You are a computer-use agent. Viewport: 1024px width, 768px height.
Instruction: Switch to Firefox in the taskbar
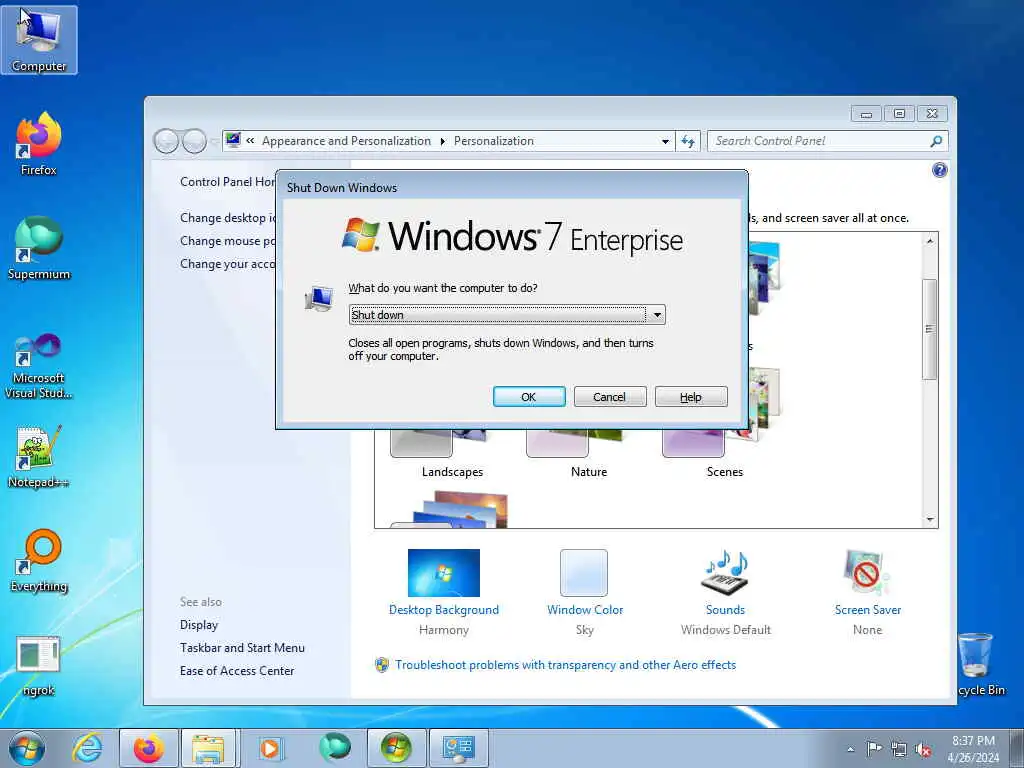tap(149, 748)
